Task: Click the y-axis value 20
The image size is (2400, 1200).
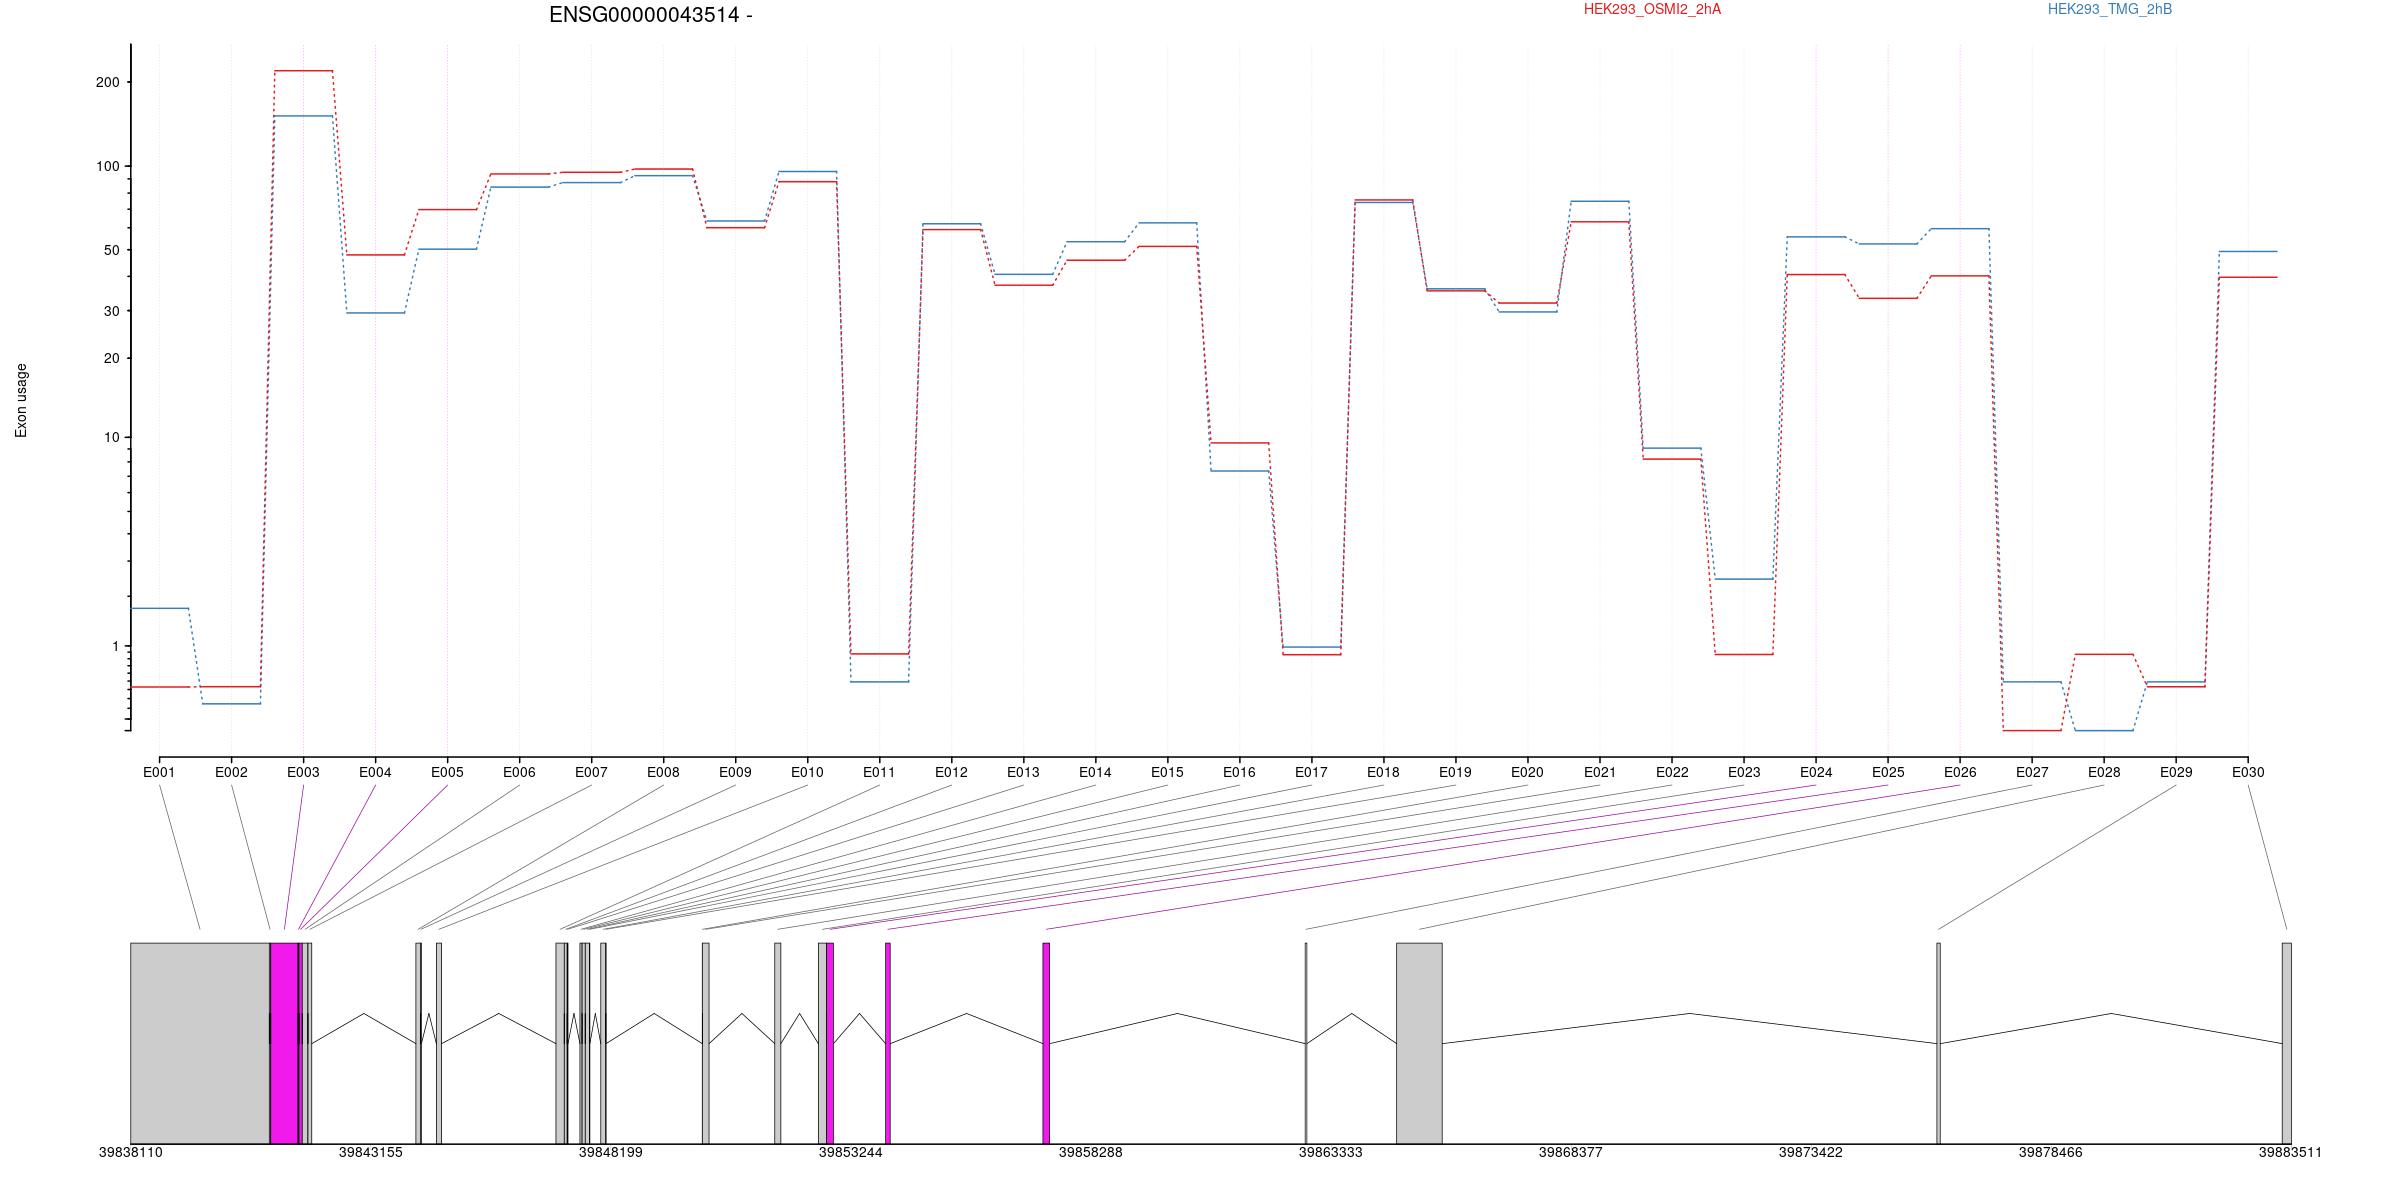Action: pos(111,358)
